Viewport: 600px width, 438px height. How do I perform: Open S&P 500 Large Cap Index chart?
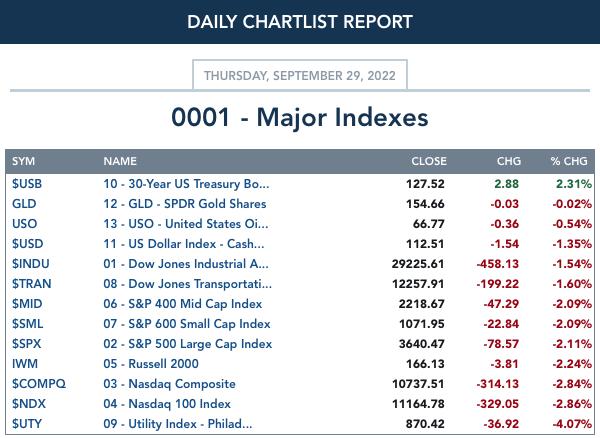[x=188, y=344]
